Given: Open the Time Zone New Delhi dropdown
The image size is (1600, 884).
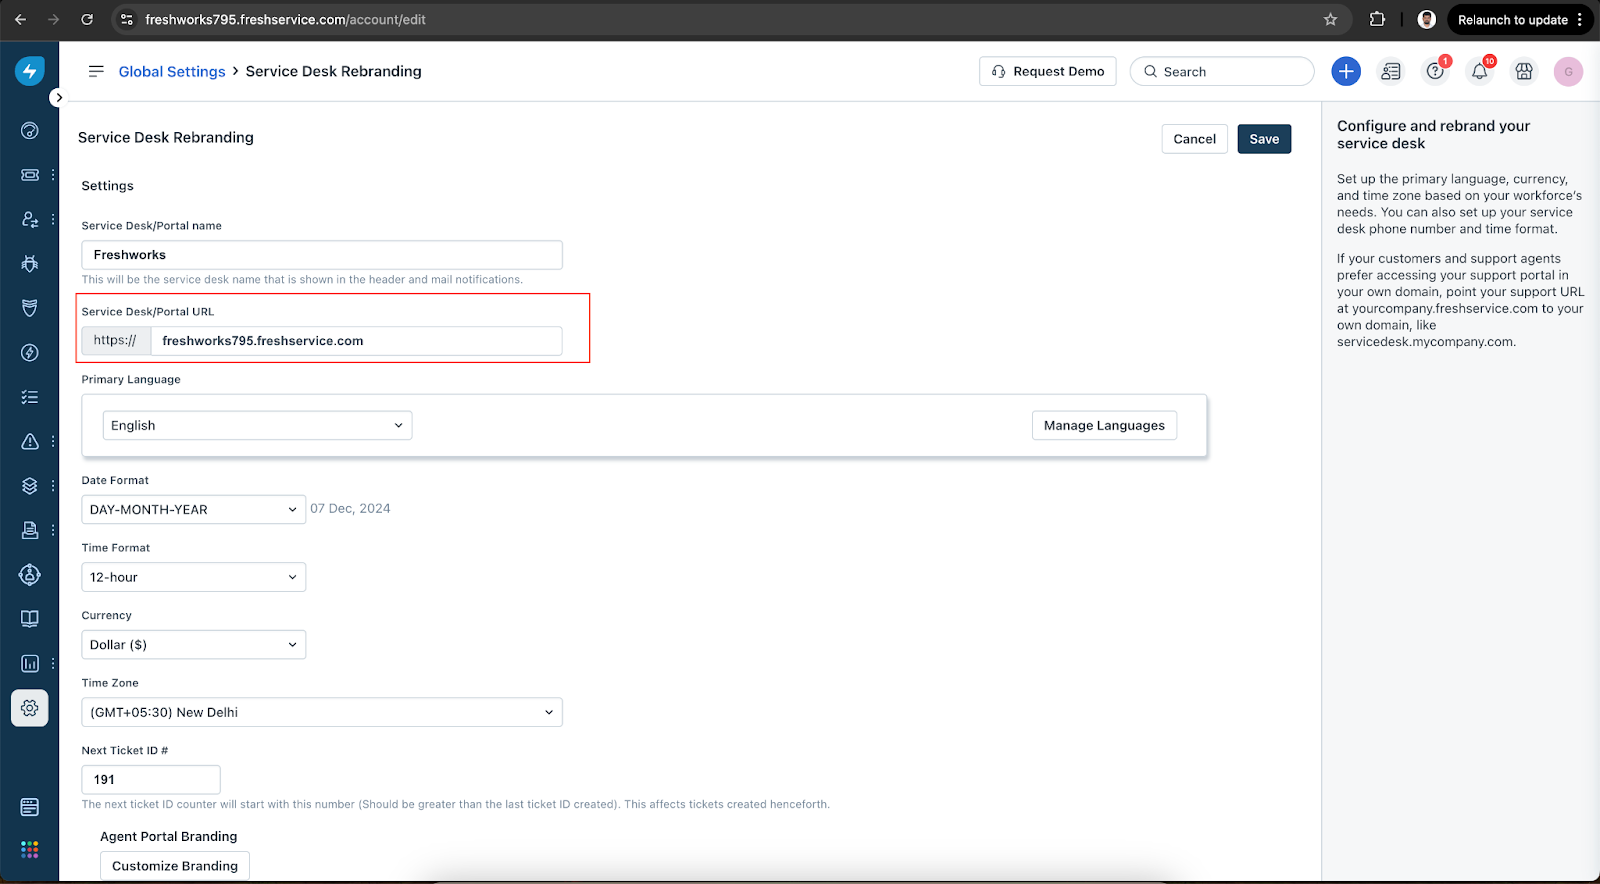Looking at the screenshot, I should coord(322,712).
